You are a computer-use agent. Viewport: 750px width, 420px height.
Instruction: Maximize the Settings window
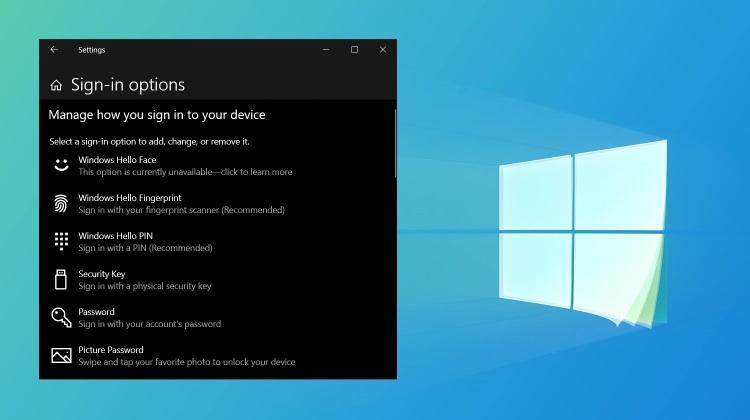click(x=354, y=50)
